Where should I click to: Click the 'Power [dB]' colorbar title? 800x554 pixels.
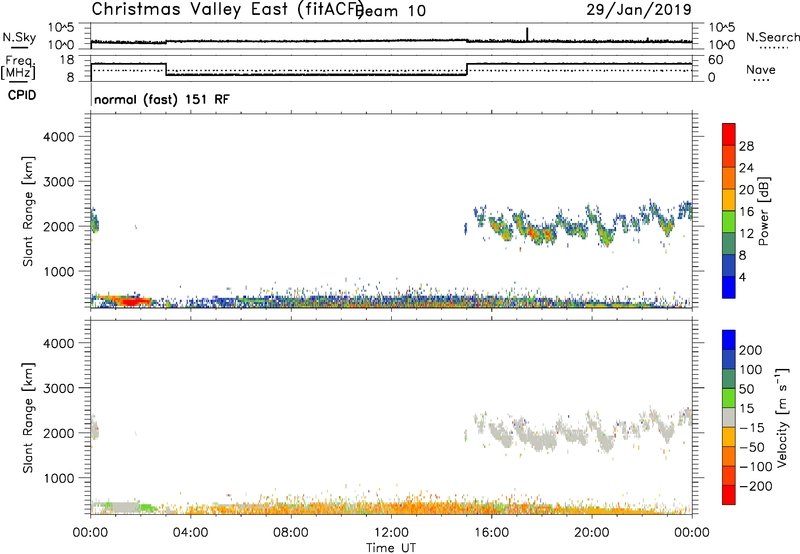click(x=763, y=211)
